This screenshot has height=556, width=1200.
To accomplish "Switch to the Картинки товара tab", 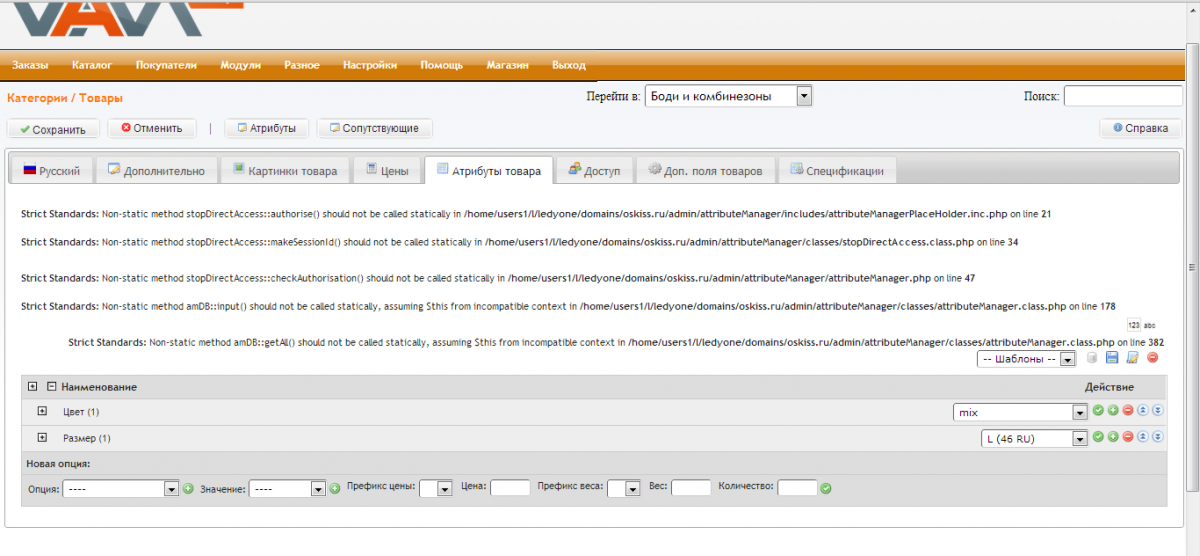I will [285, 170].
